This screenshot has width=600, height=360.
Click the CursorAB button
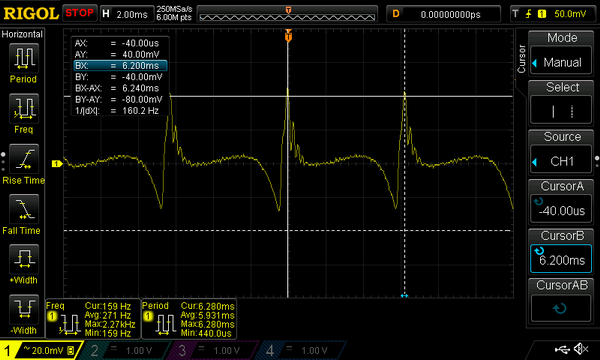point(561,301)
